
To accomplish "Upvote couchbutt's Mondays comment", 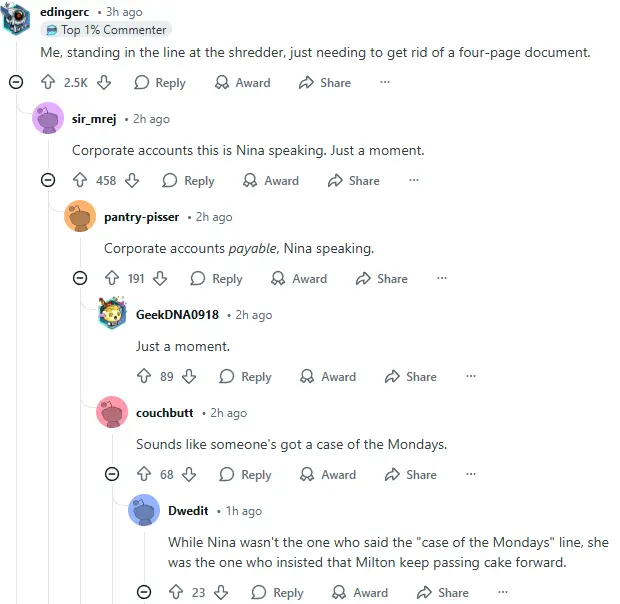I will (144, 474).
